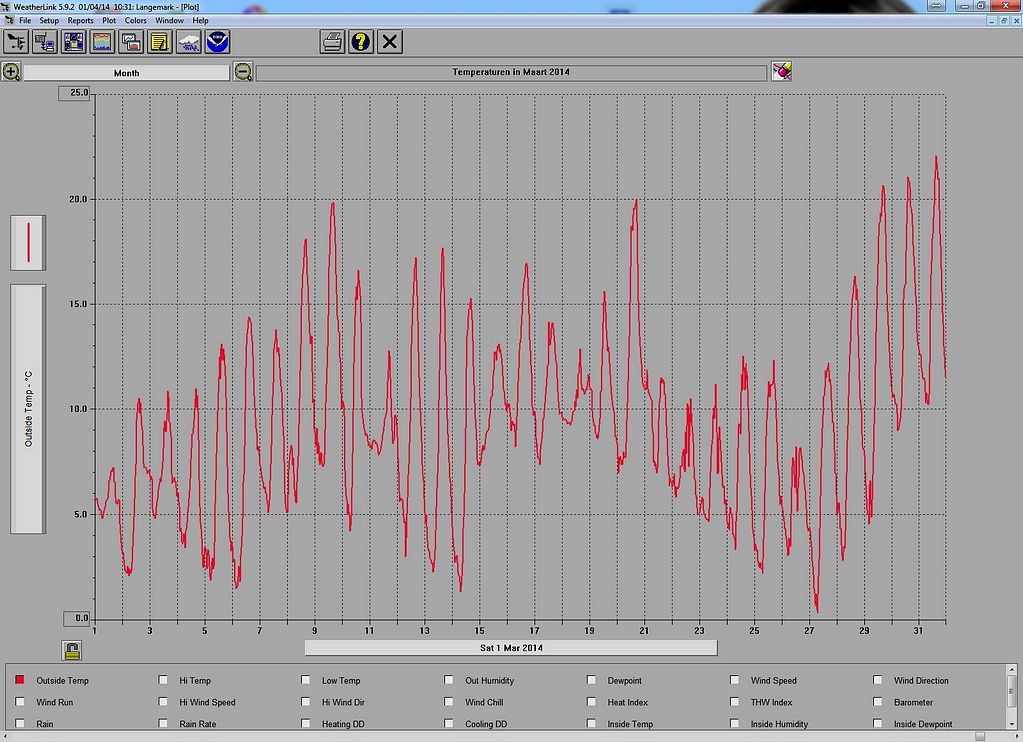Toggle the Outside Temp checkbox

click(20, 680)
